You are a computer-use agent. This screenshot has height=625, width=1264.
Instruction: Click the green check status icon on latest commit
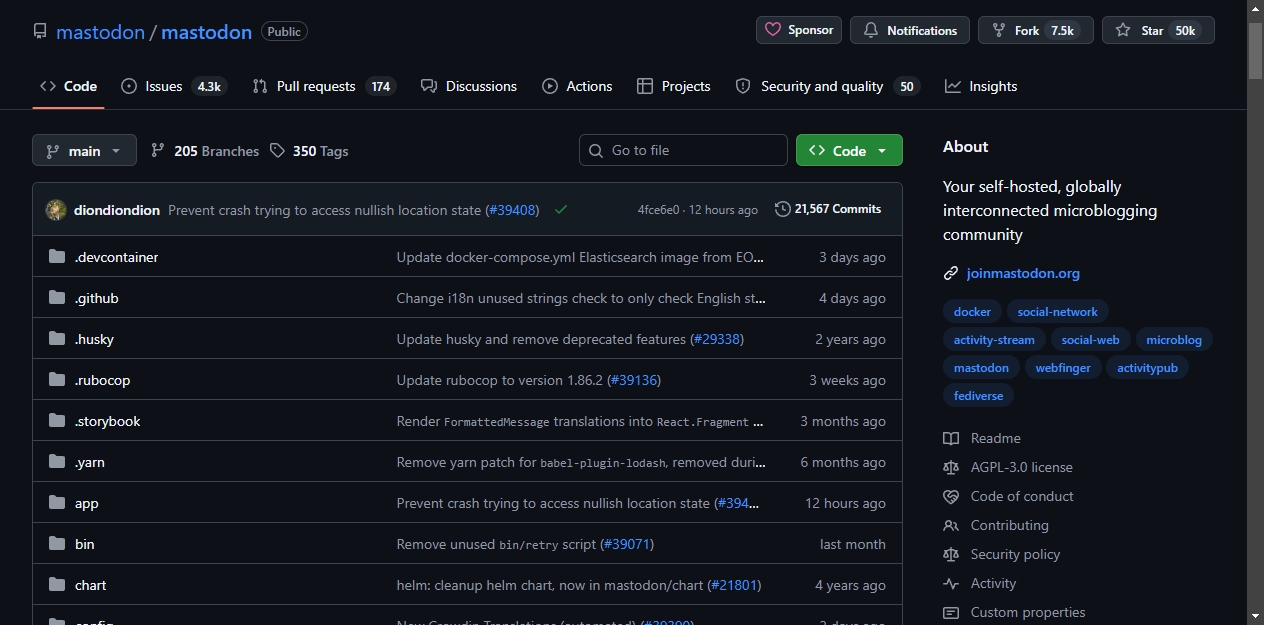561,210
